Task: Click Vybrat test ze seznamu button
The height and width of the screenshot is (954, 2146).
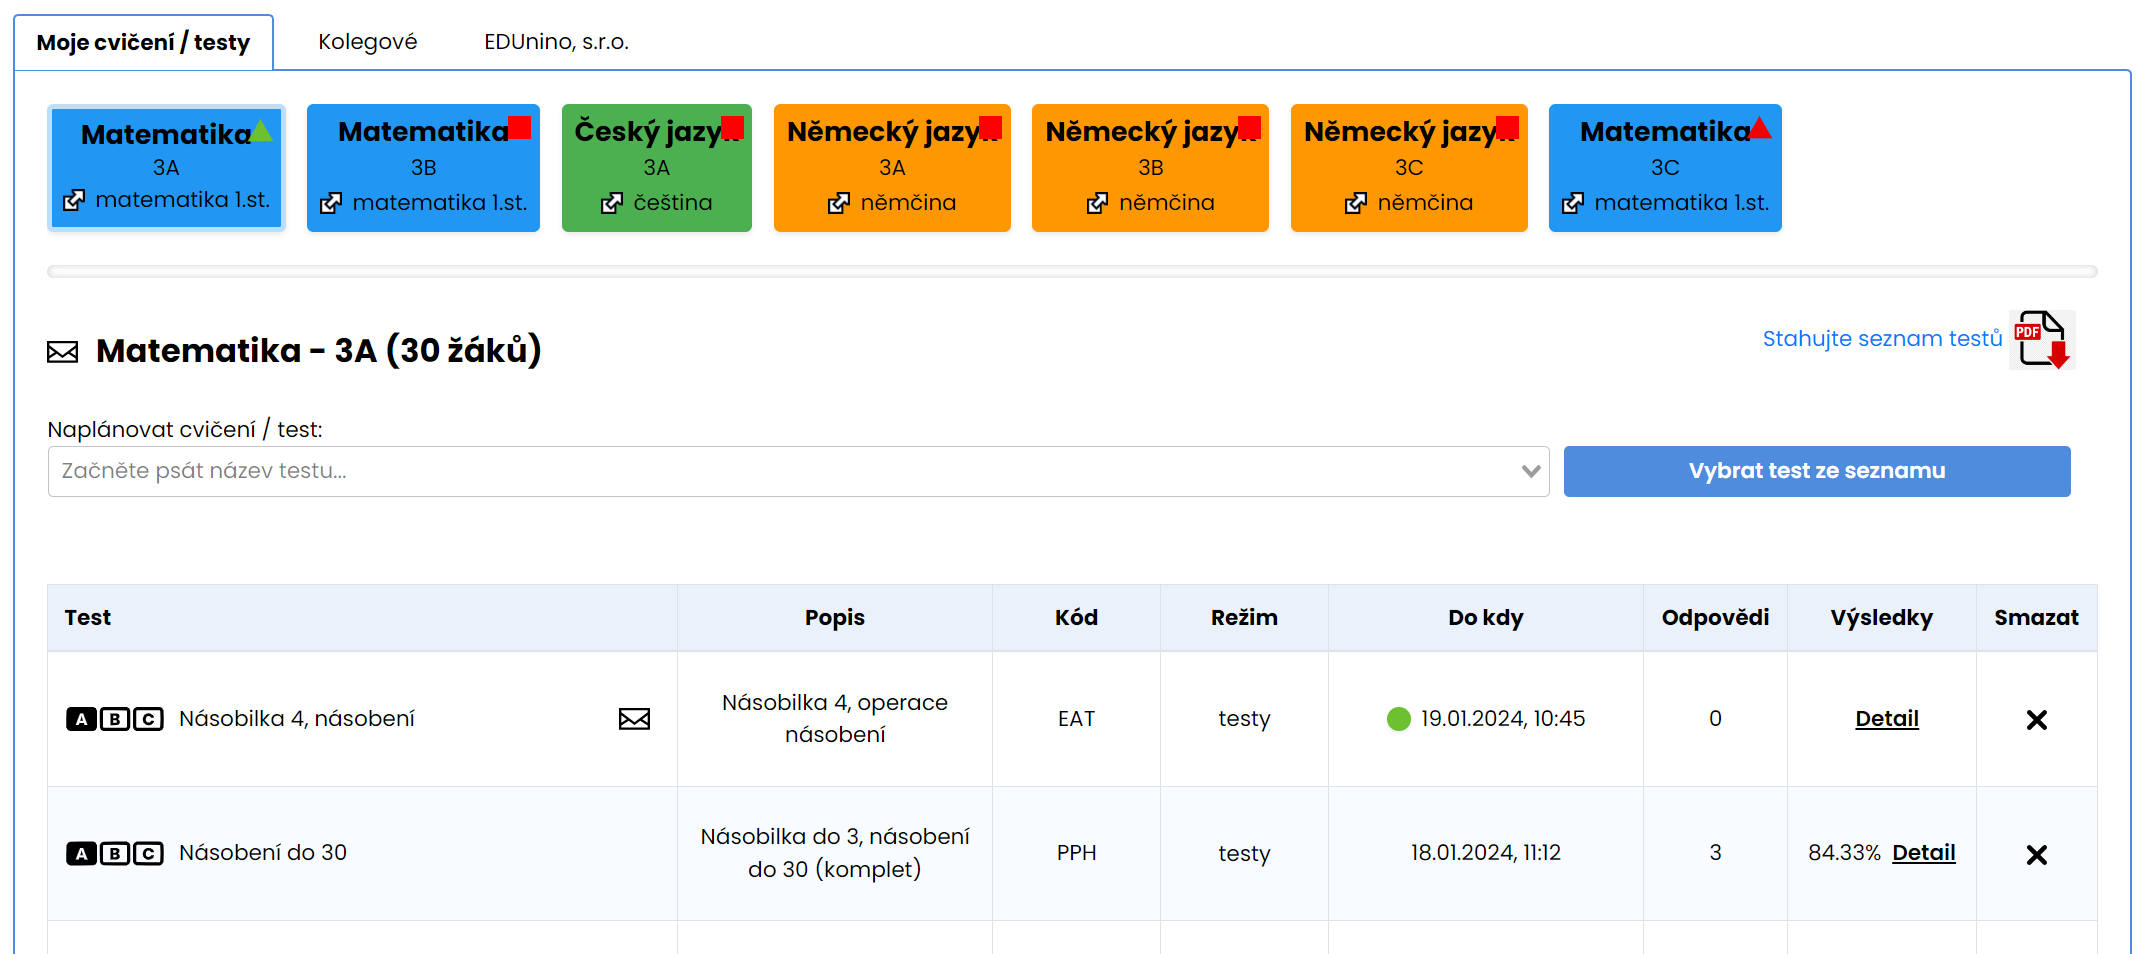Action: (x=1817, y=471)
